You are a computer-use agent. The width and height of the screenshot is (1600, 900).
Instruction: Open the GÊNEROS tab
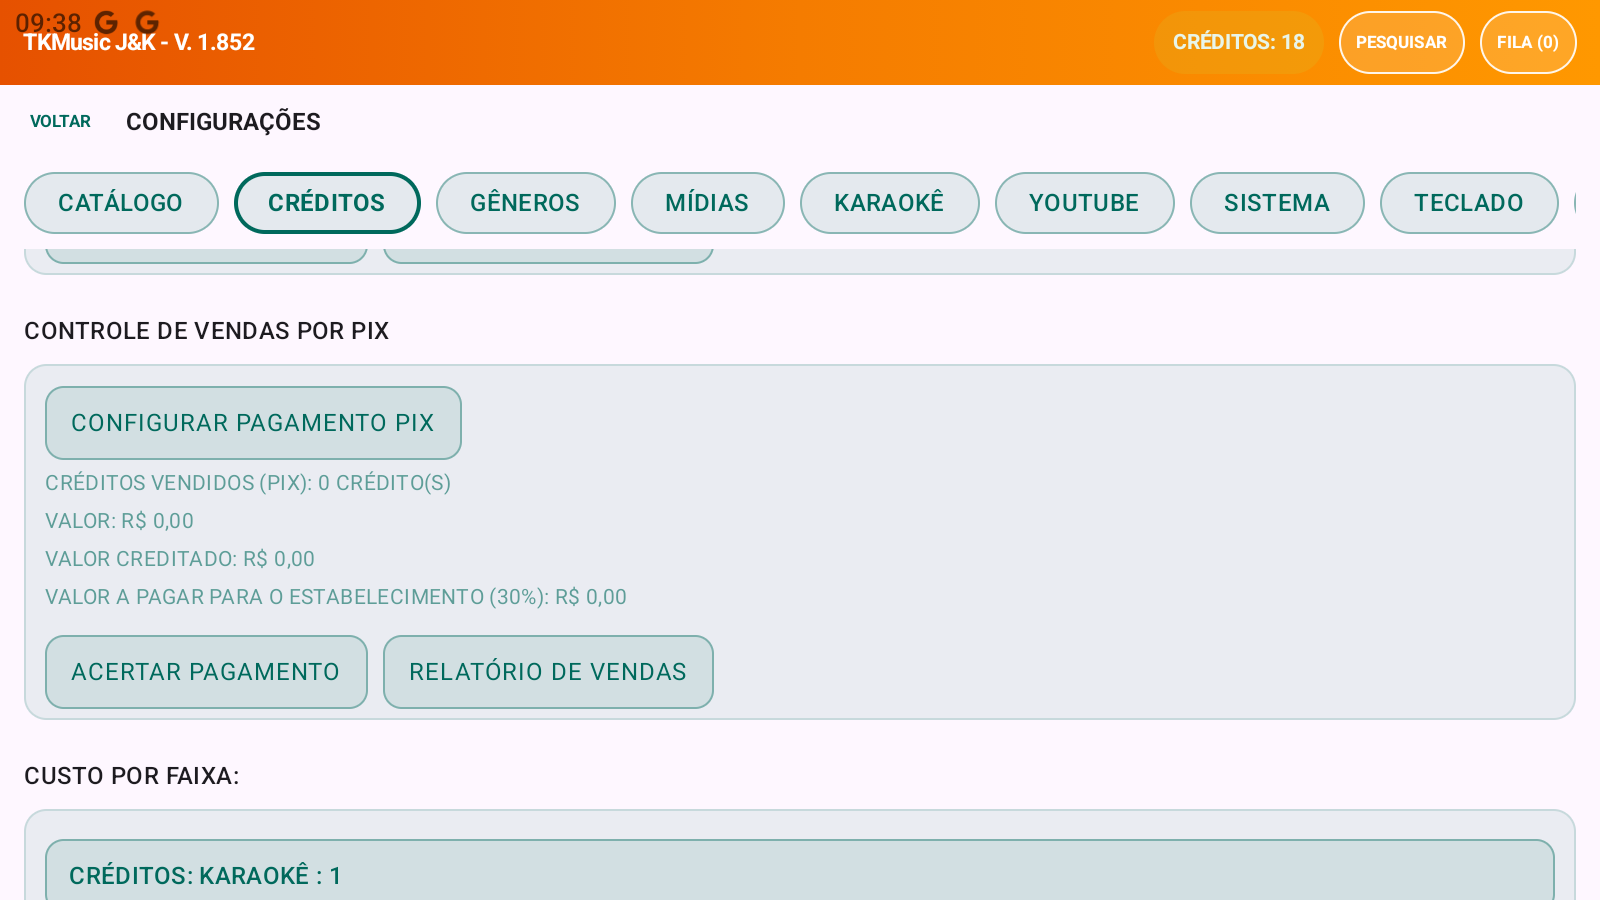point(525,203)
